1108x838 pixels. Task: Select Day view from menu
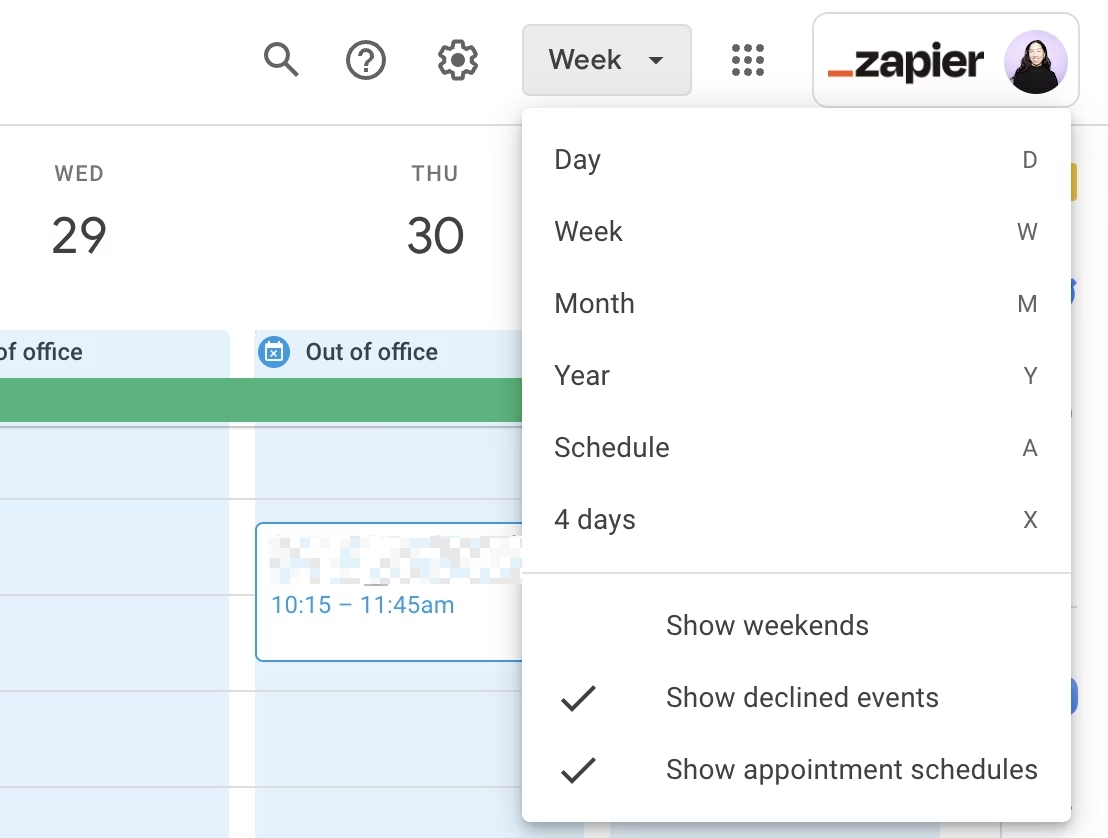[577, 160]
